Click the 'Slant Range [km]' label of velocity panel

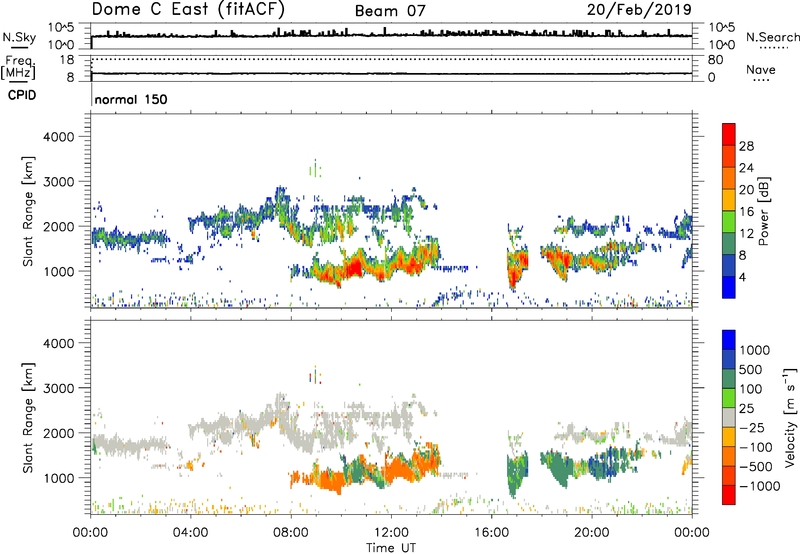click(28, 418)
